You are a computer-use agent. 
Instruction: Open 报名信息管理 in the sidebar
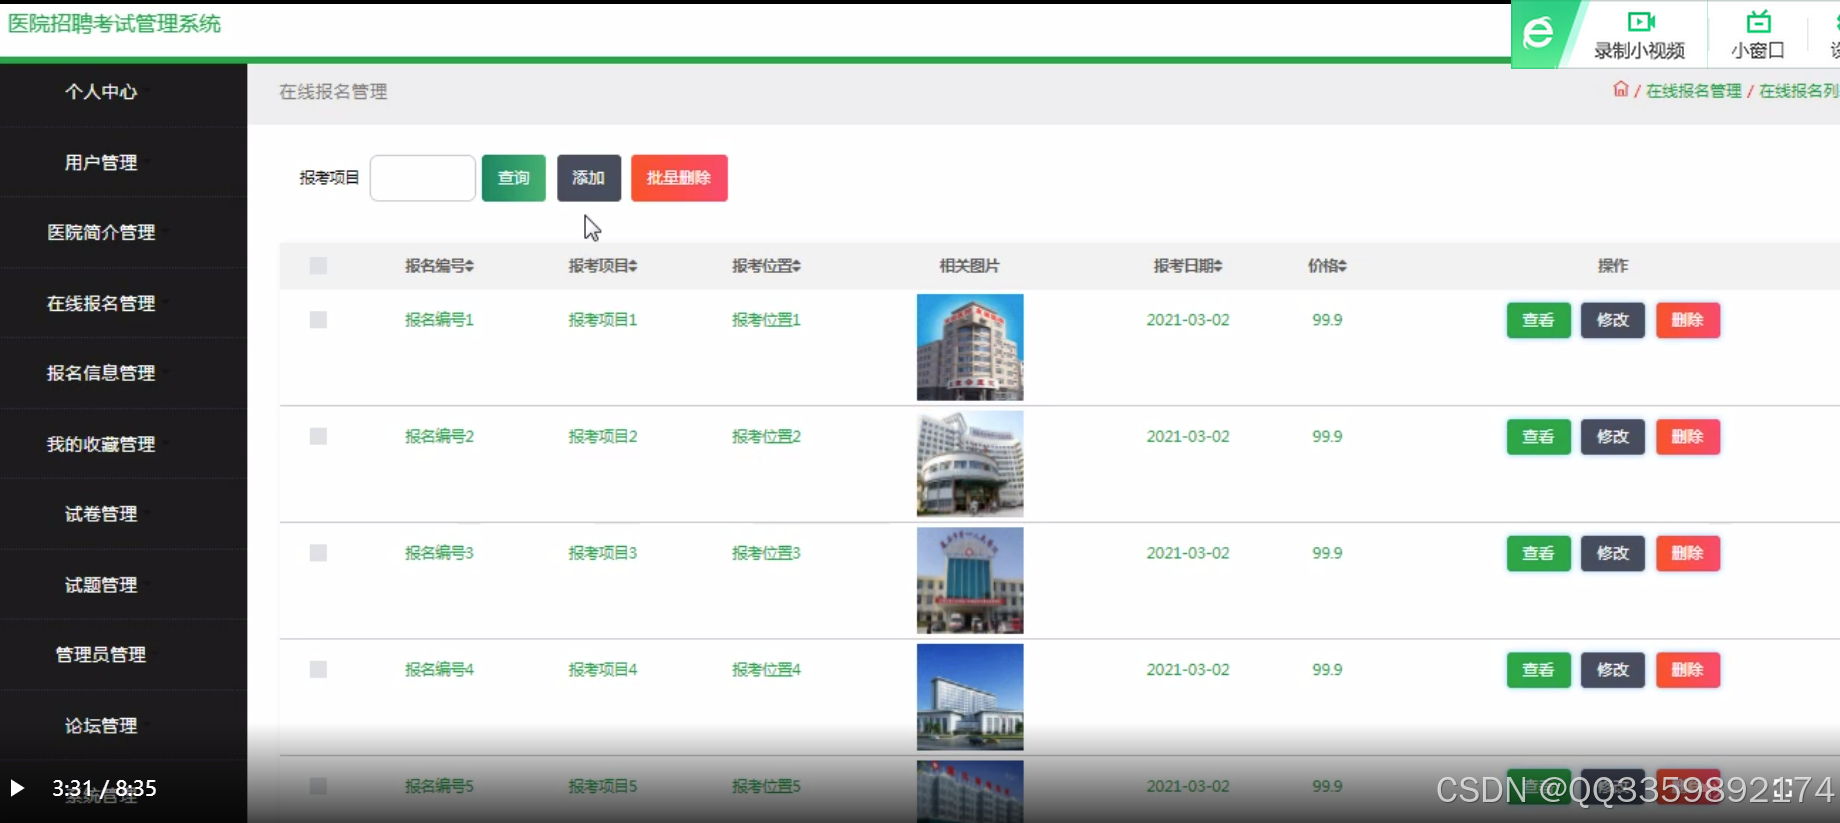(101, 373)
